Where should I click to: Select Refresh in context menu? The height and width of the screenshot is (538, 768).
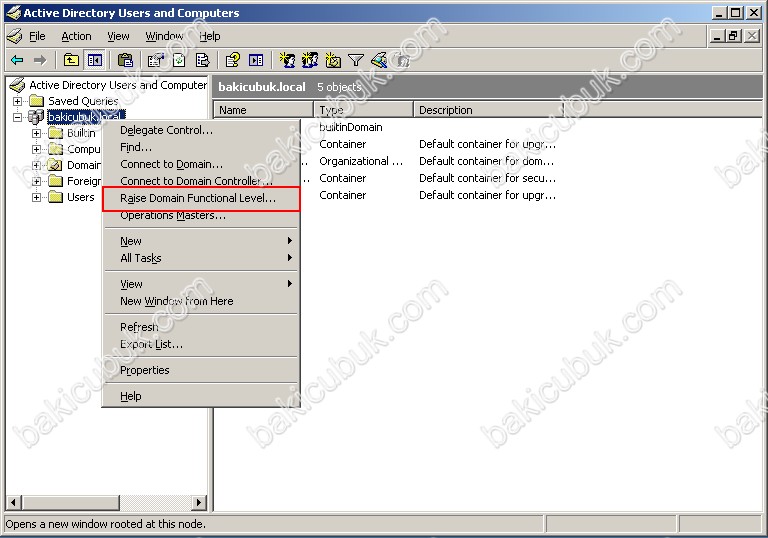pos(201,327)
